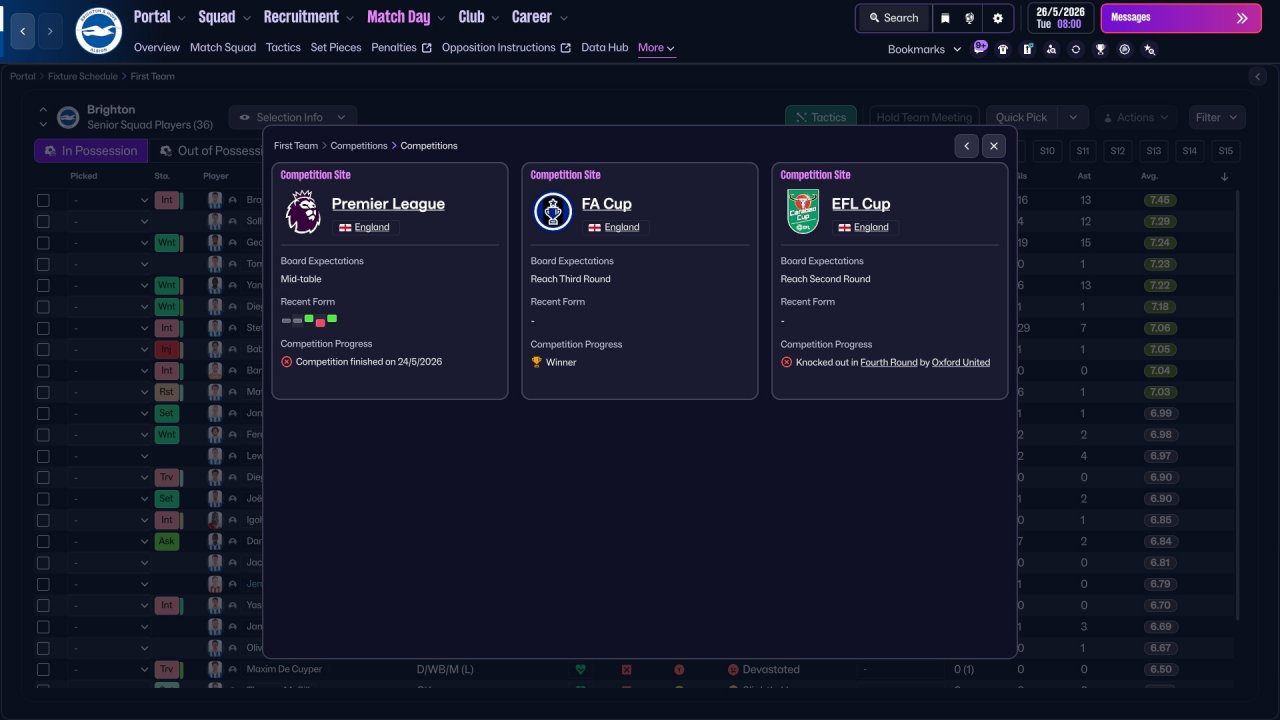1280x720 pixels.
Task: Tick the checkbox in the 7.45 rating row
Action: [x=43, y=200]
